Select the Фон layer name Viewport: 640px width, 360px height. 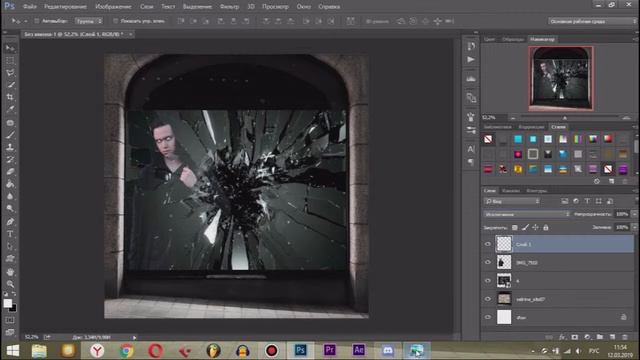(521, 318)
